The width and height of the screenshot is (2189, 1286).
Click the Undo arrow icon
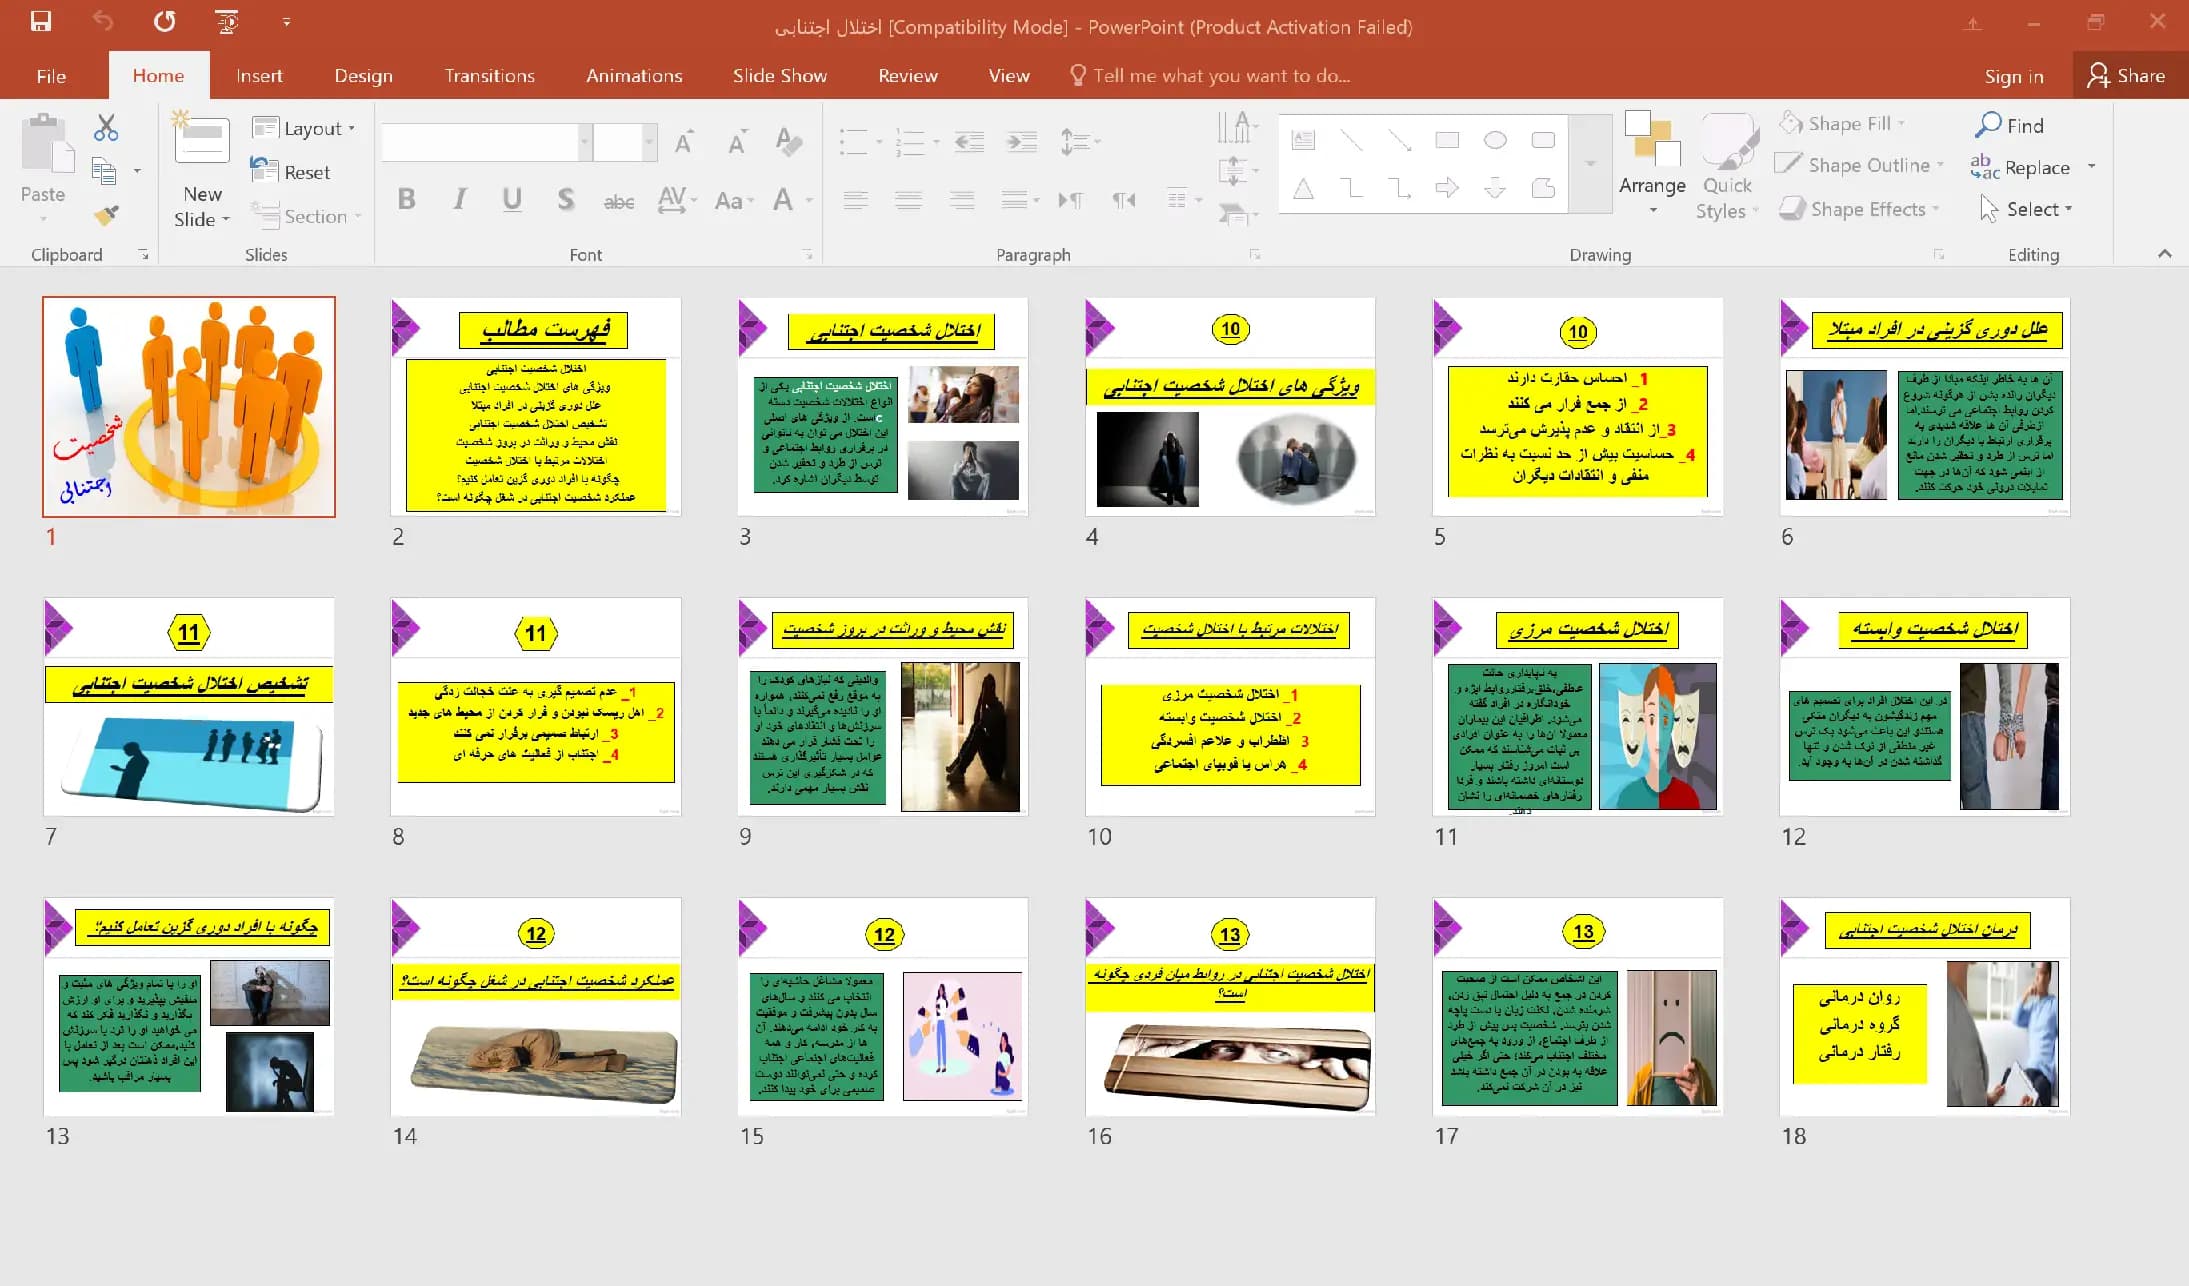click(103, 21)
